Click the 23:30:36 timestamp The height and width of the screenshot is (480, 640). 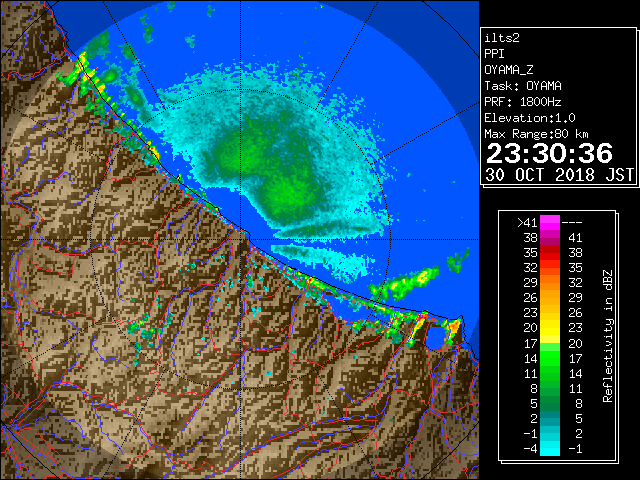click(549, 153)
